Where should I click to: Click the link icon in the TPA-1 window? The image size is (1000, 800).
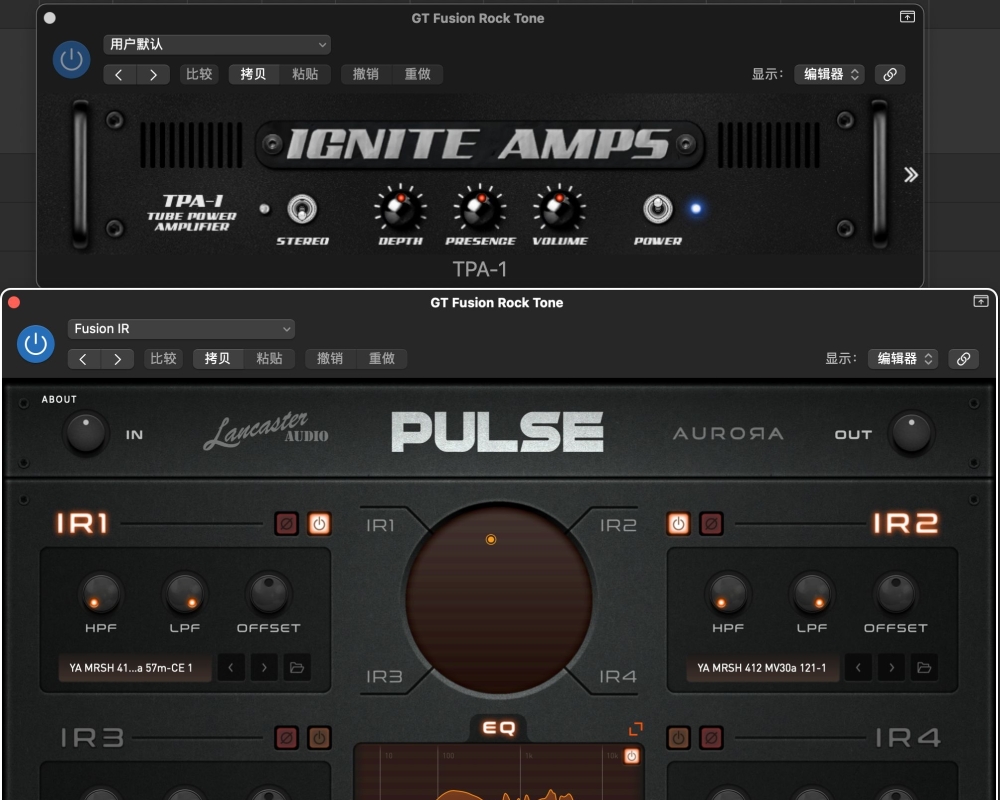click(x=889, y=74)
